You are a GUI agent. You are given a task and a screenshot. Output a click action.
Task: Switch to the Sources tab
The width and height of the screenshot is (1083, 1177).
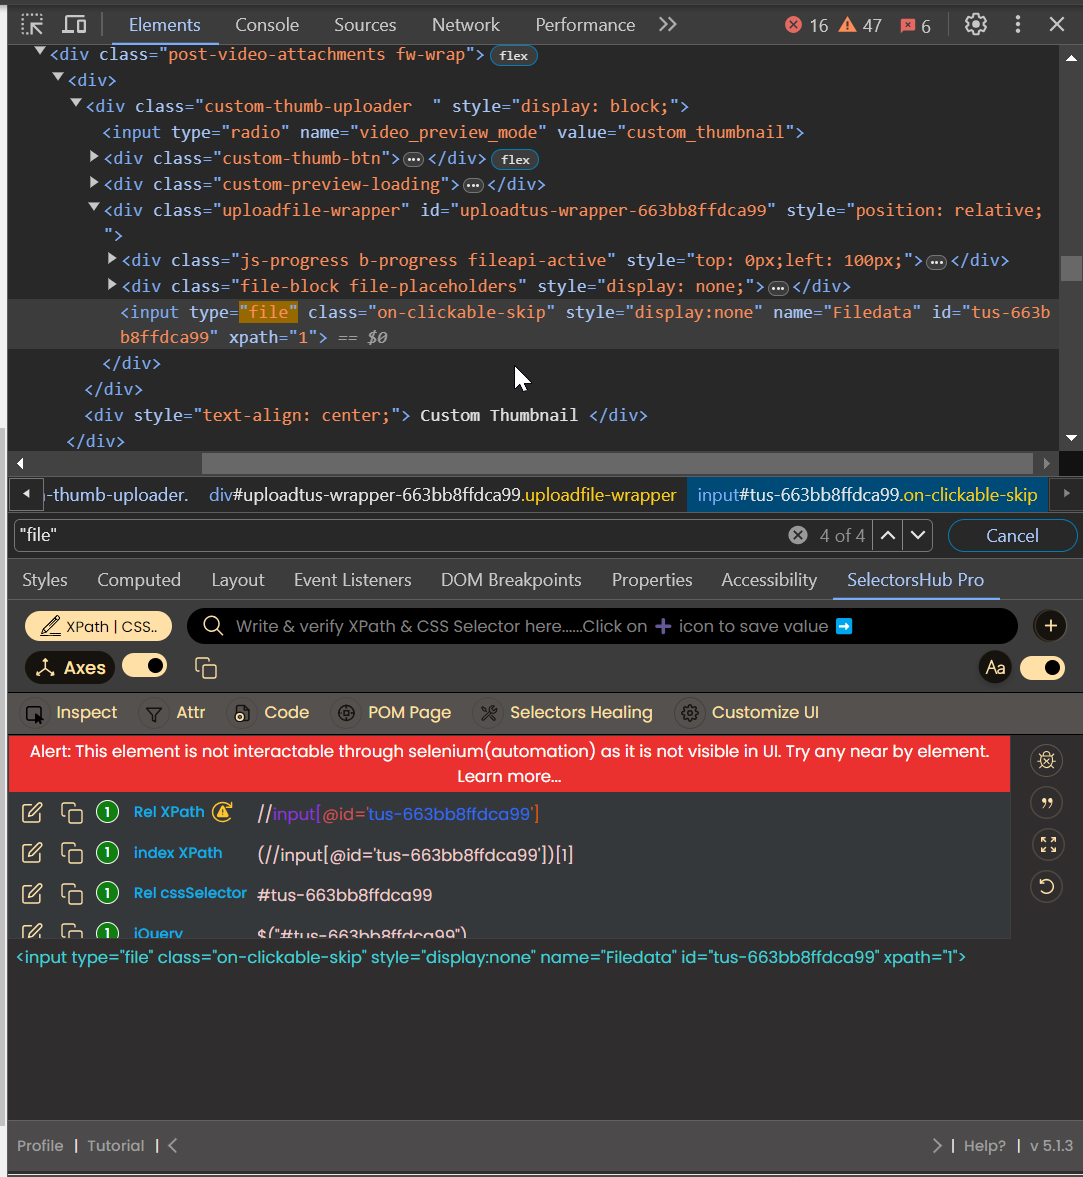(365, 25)
